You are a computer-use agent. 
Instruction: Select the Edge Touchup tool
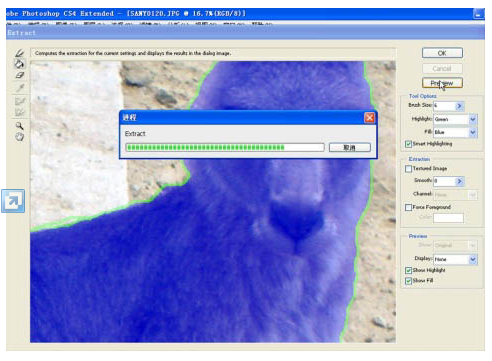pyautogui.click(x=19, y=112)
